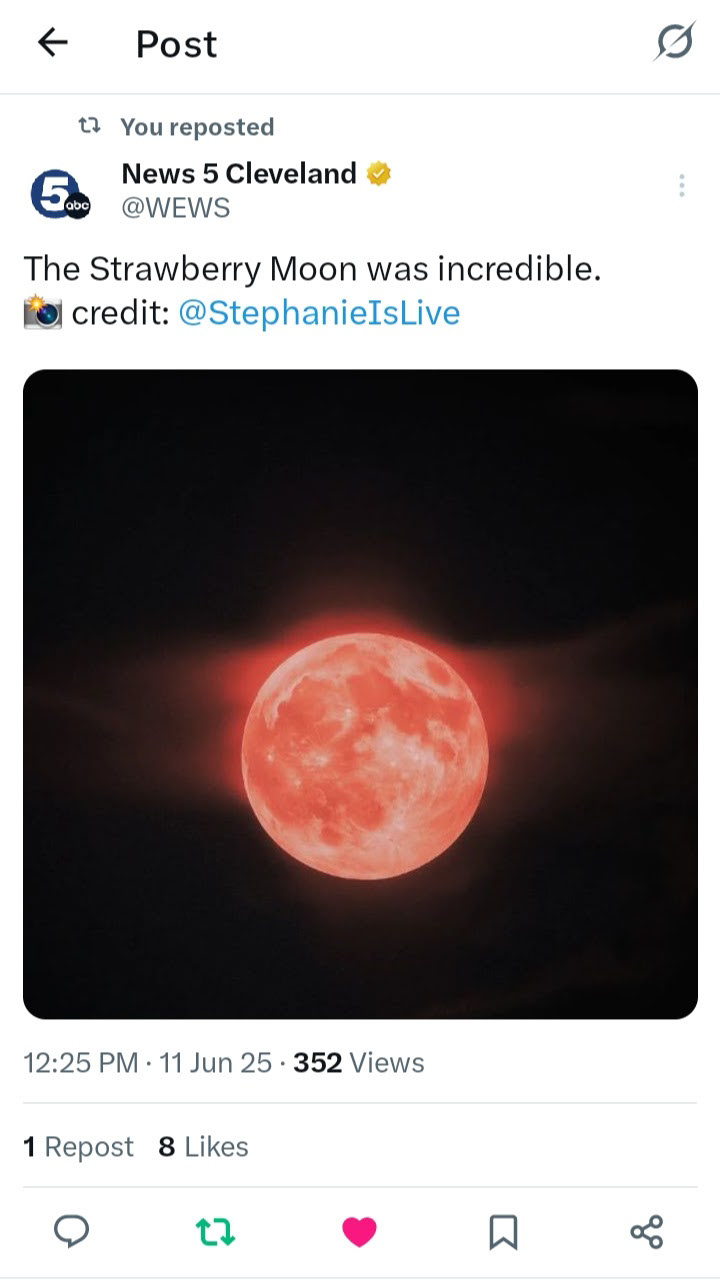
Task: Open the three-dot more options menu
Action: click(681, 185)
